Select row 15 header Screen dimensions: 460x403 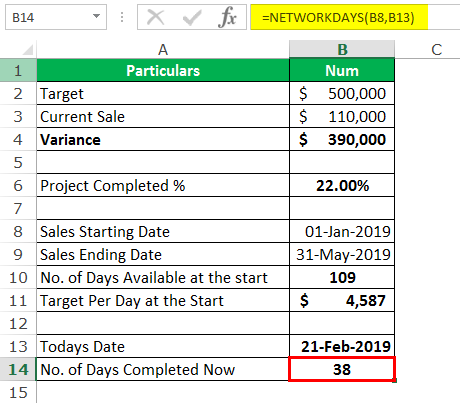pyautogui.click(x=18, y=392)
